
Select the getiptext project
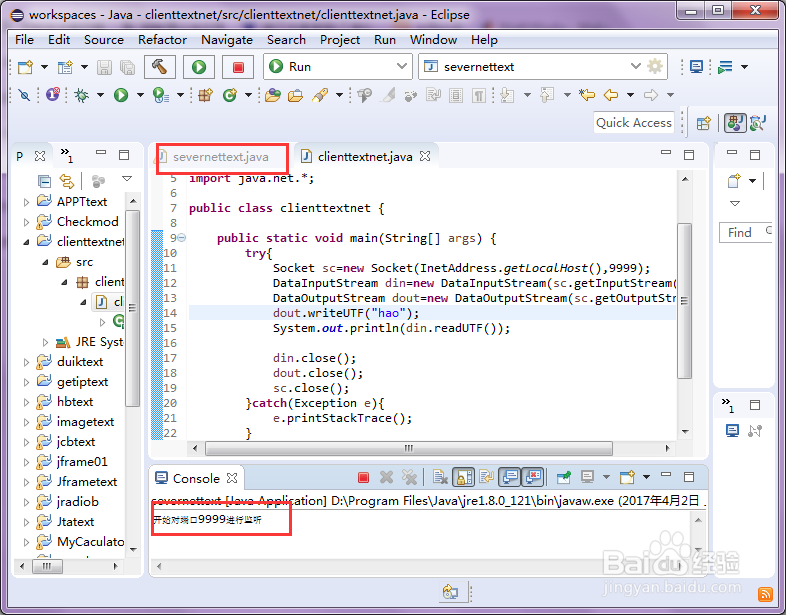point(82,382)
